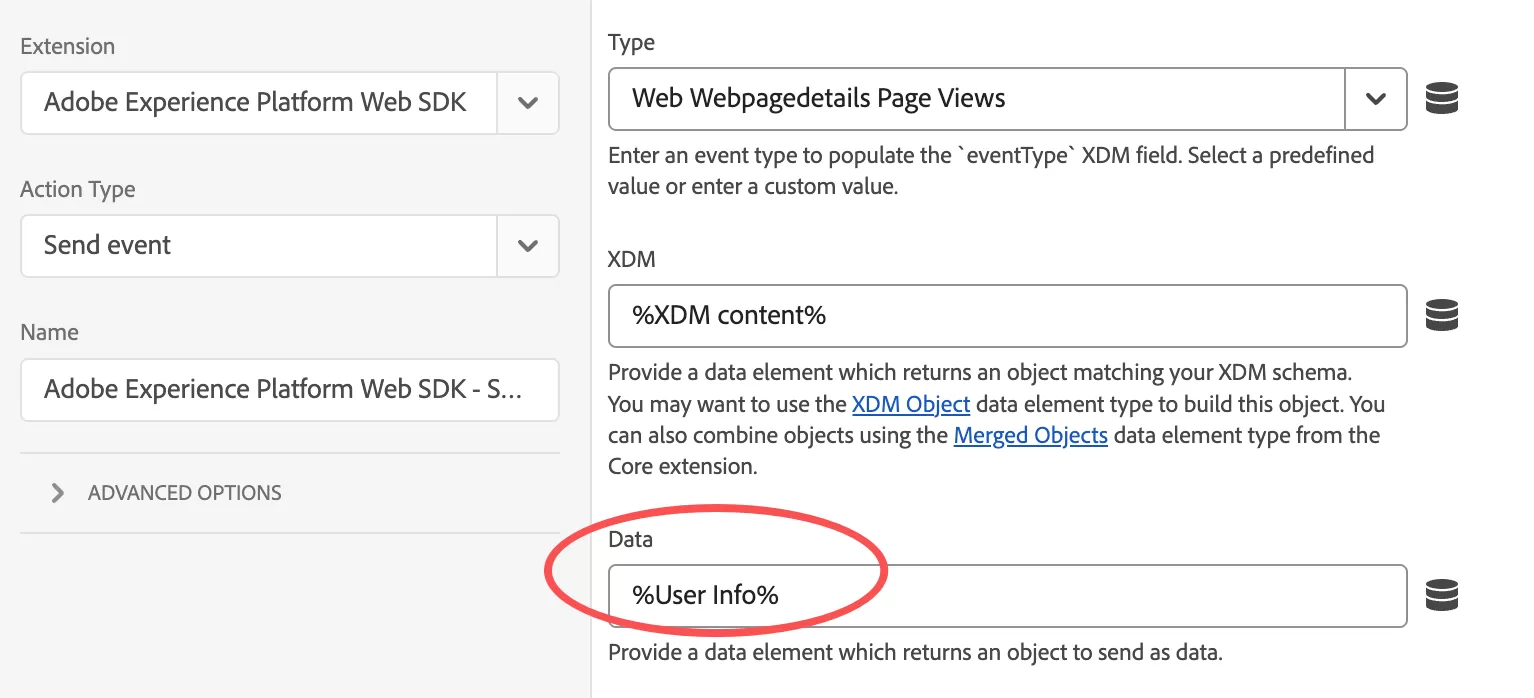The width and height of the screenshot is (1534, 698).
Task: Open data element picker beside Data field
Action: 1441,595
